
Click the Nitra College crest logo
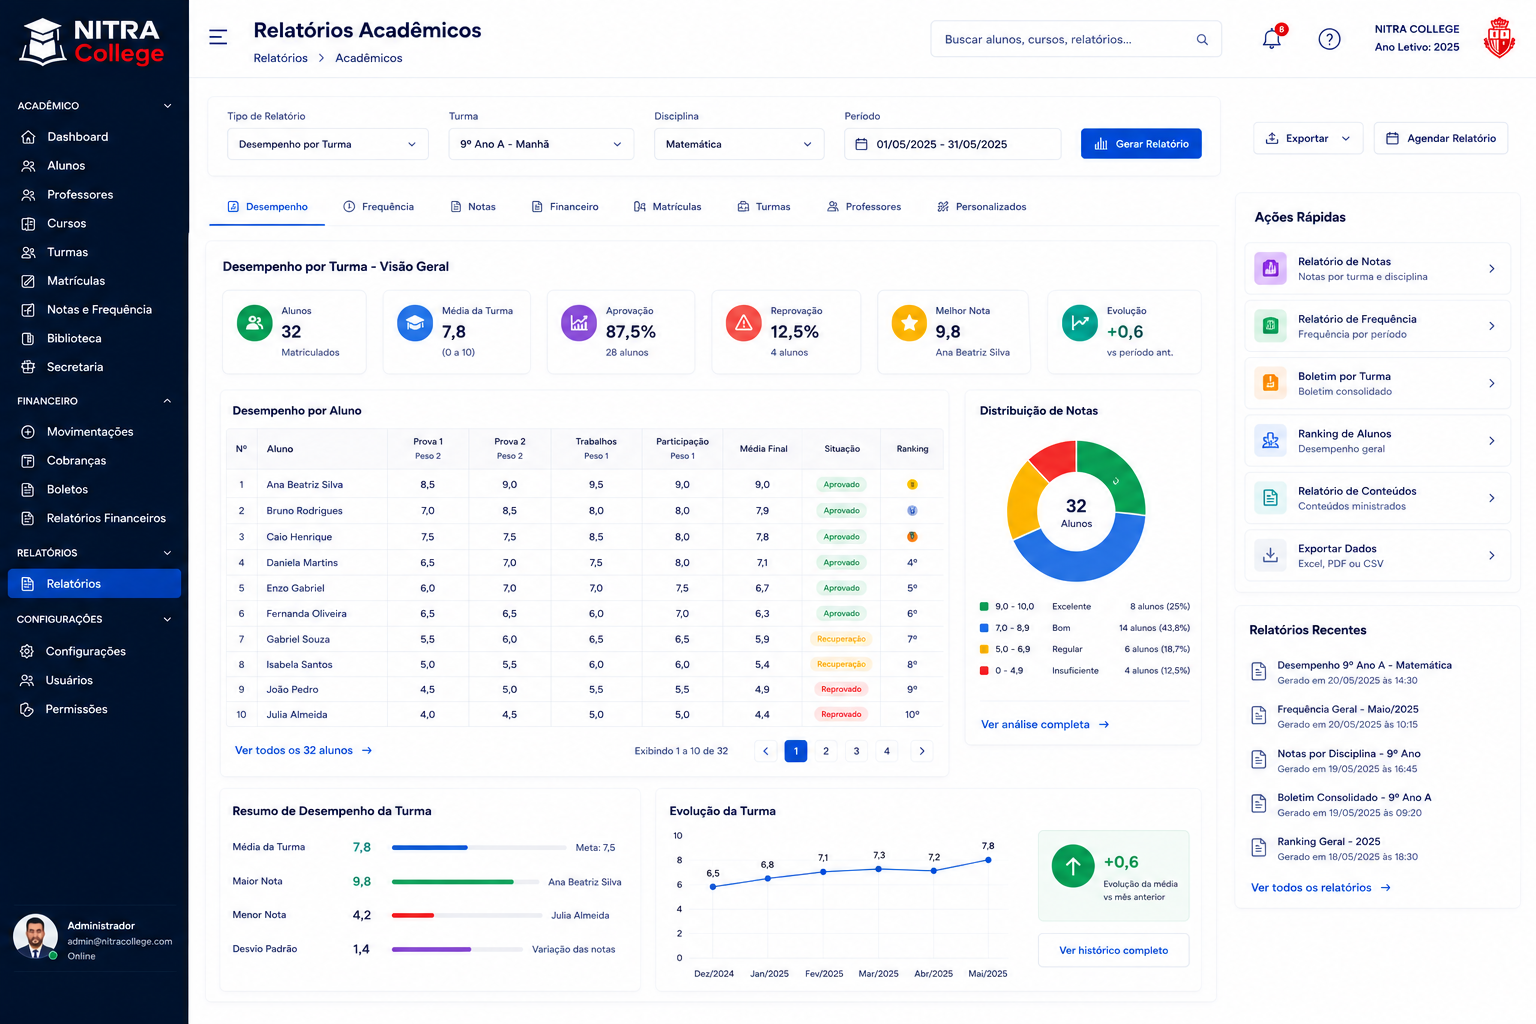[x=1498, y=38]
